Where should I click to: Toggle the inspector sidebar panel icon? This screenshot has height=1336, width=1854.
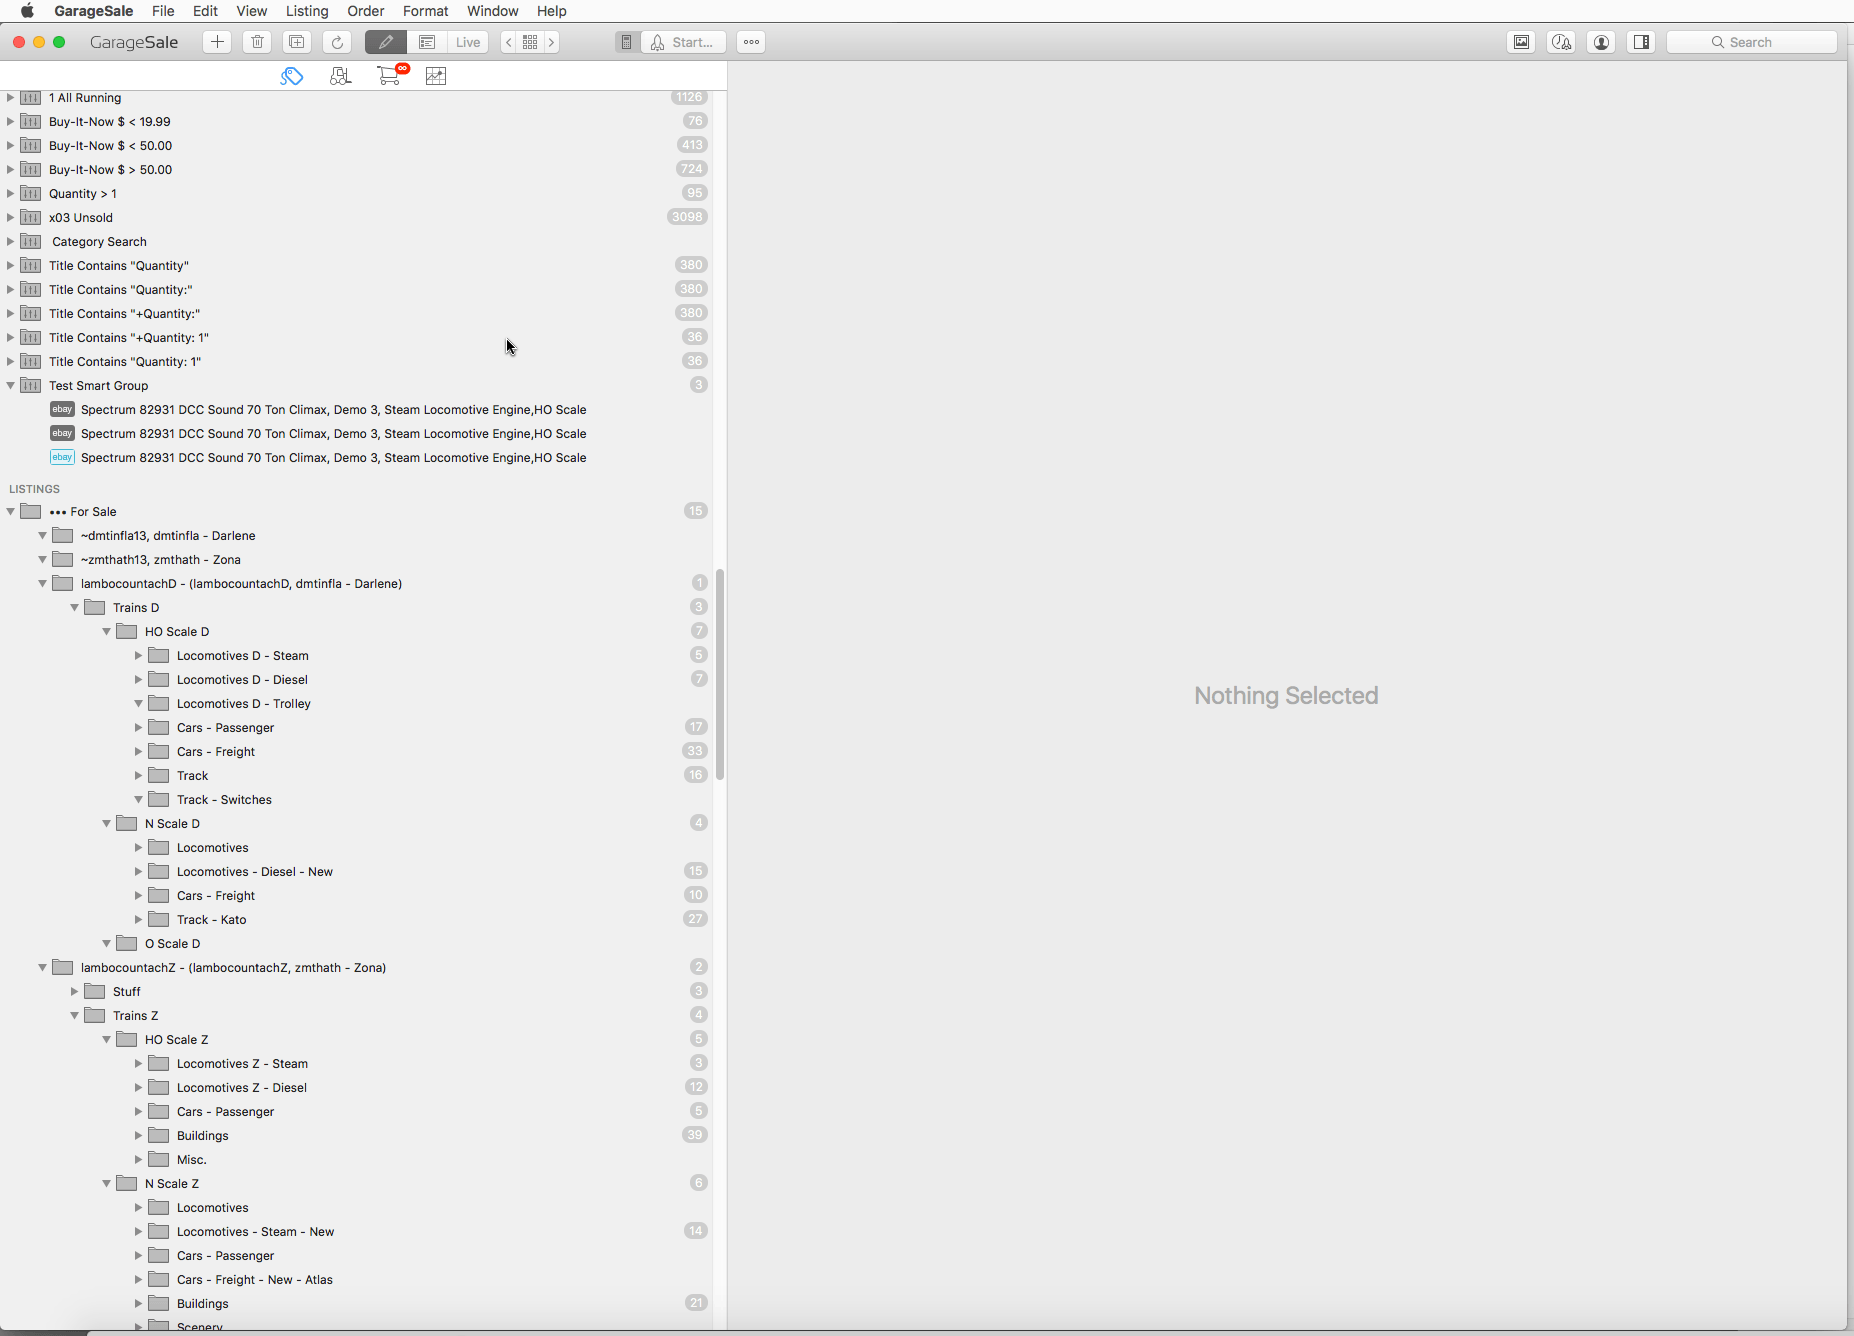click(1641, 42)
